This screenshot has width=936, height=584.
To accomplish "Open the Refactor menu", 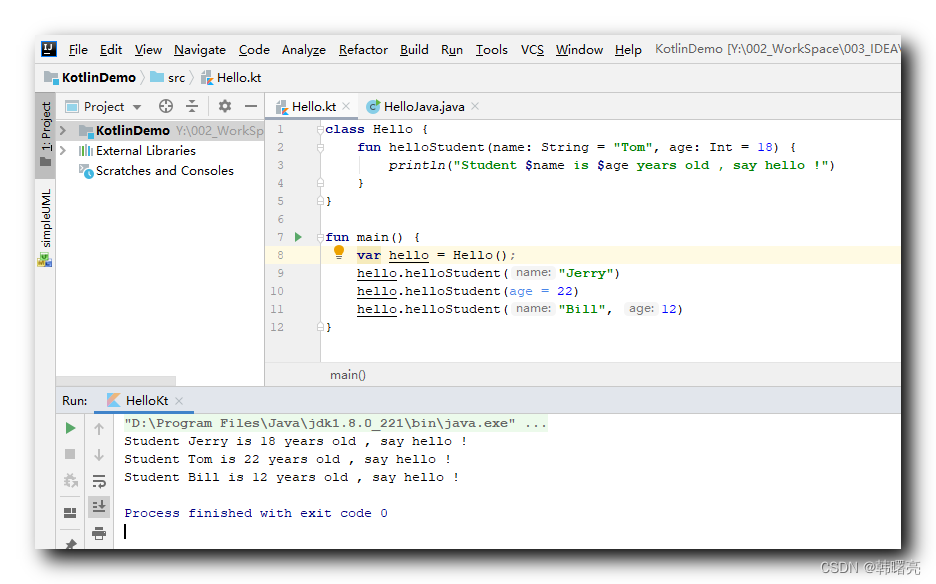I will pyautogui.click(x=363, y=50).
